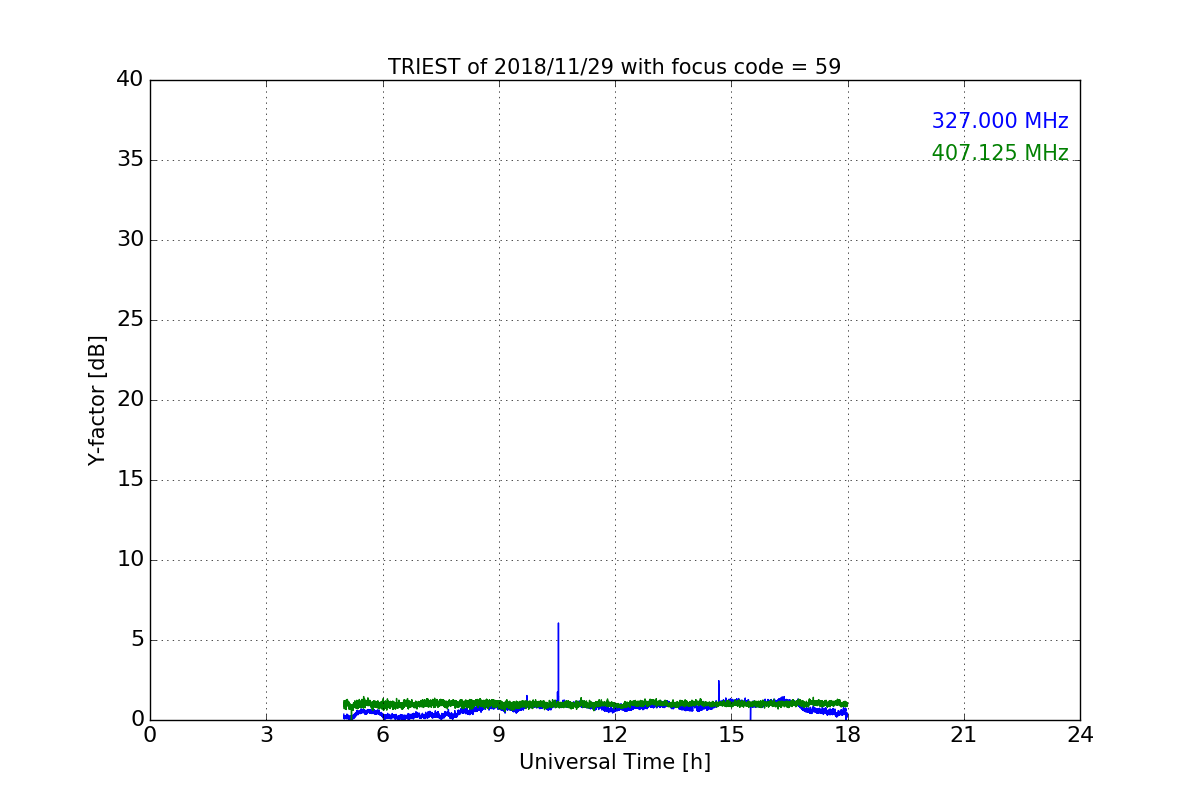Click x-axis tick label '21'
1200x800 pixels.
964,735
